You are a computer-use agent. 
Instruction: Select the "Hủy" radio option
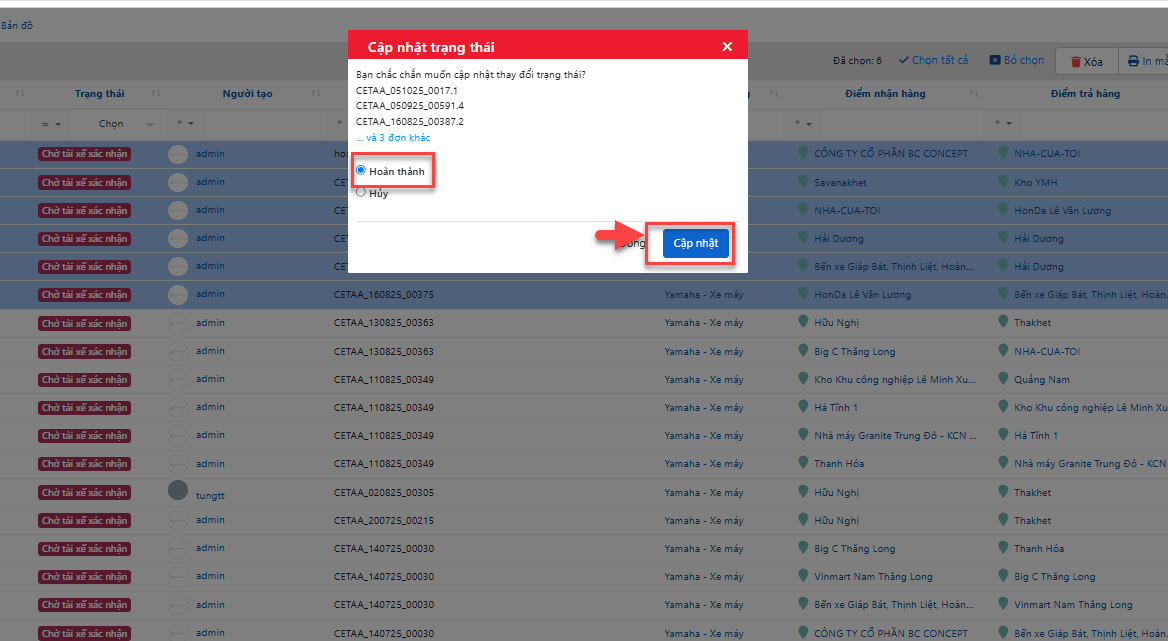[361, 192]
